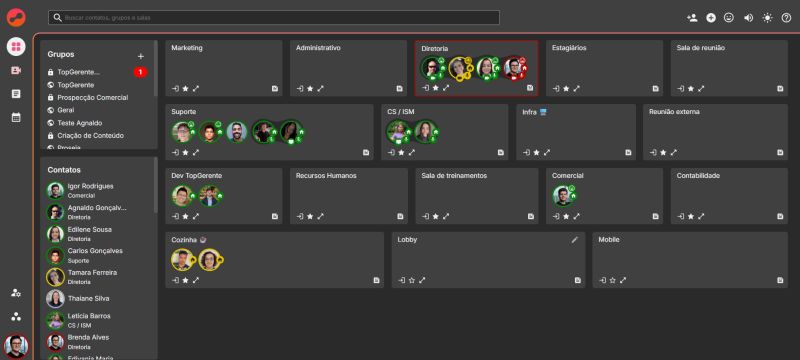Toggle favorite star on Sala de reunião
800x360 pixels.
point(691,89)
